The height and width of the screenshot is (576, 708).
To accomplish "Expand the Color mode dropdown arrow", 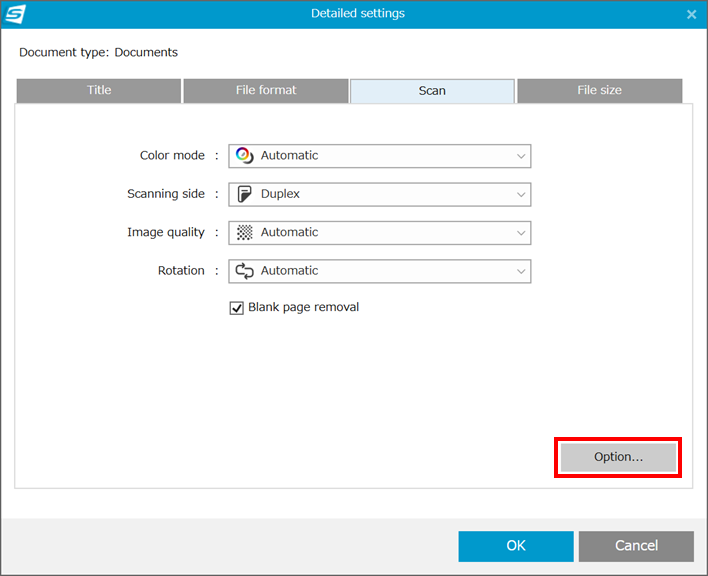I will 521,156.
